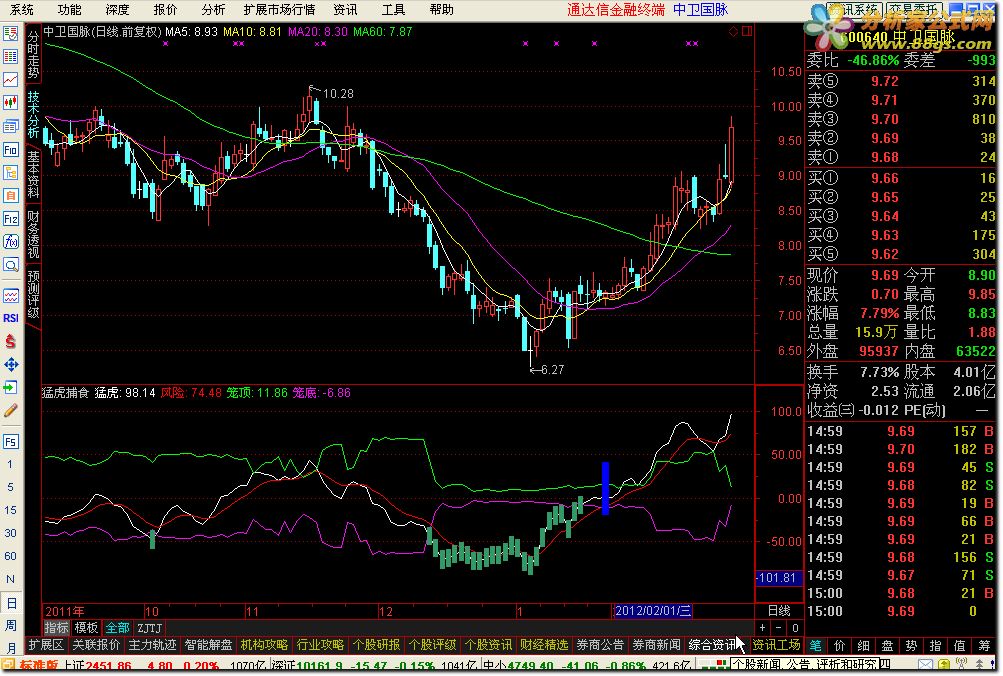Click the checklist icon at top of left toolbar
Viewport: 1003px width, 676px height.
click(11, 33)
